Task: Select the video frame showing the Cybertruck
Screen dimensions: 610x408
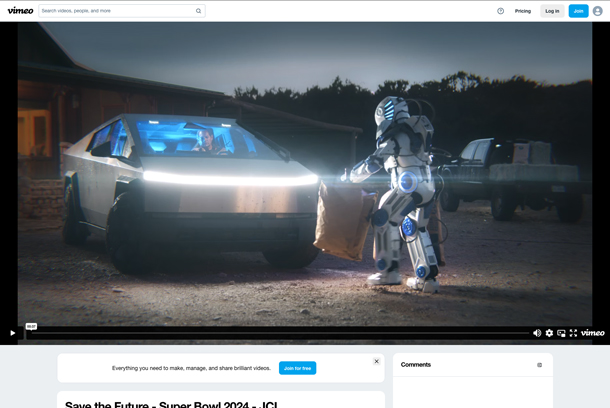Action: click(305, 174)
